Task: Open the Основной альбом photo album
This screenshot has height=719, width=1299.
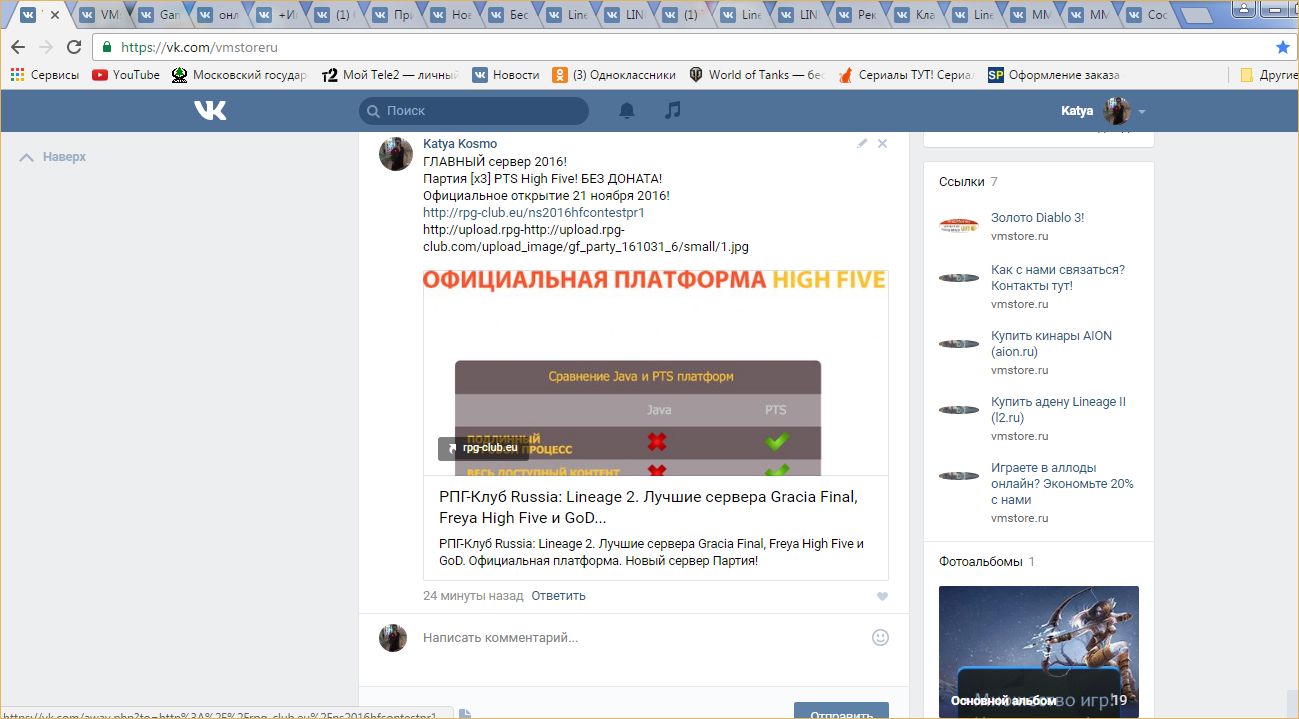Action: pyautogui.click(x=1039, y=652)
